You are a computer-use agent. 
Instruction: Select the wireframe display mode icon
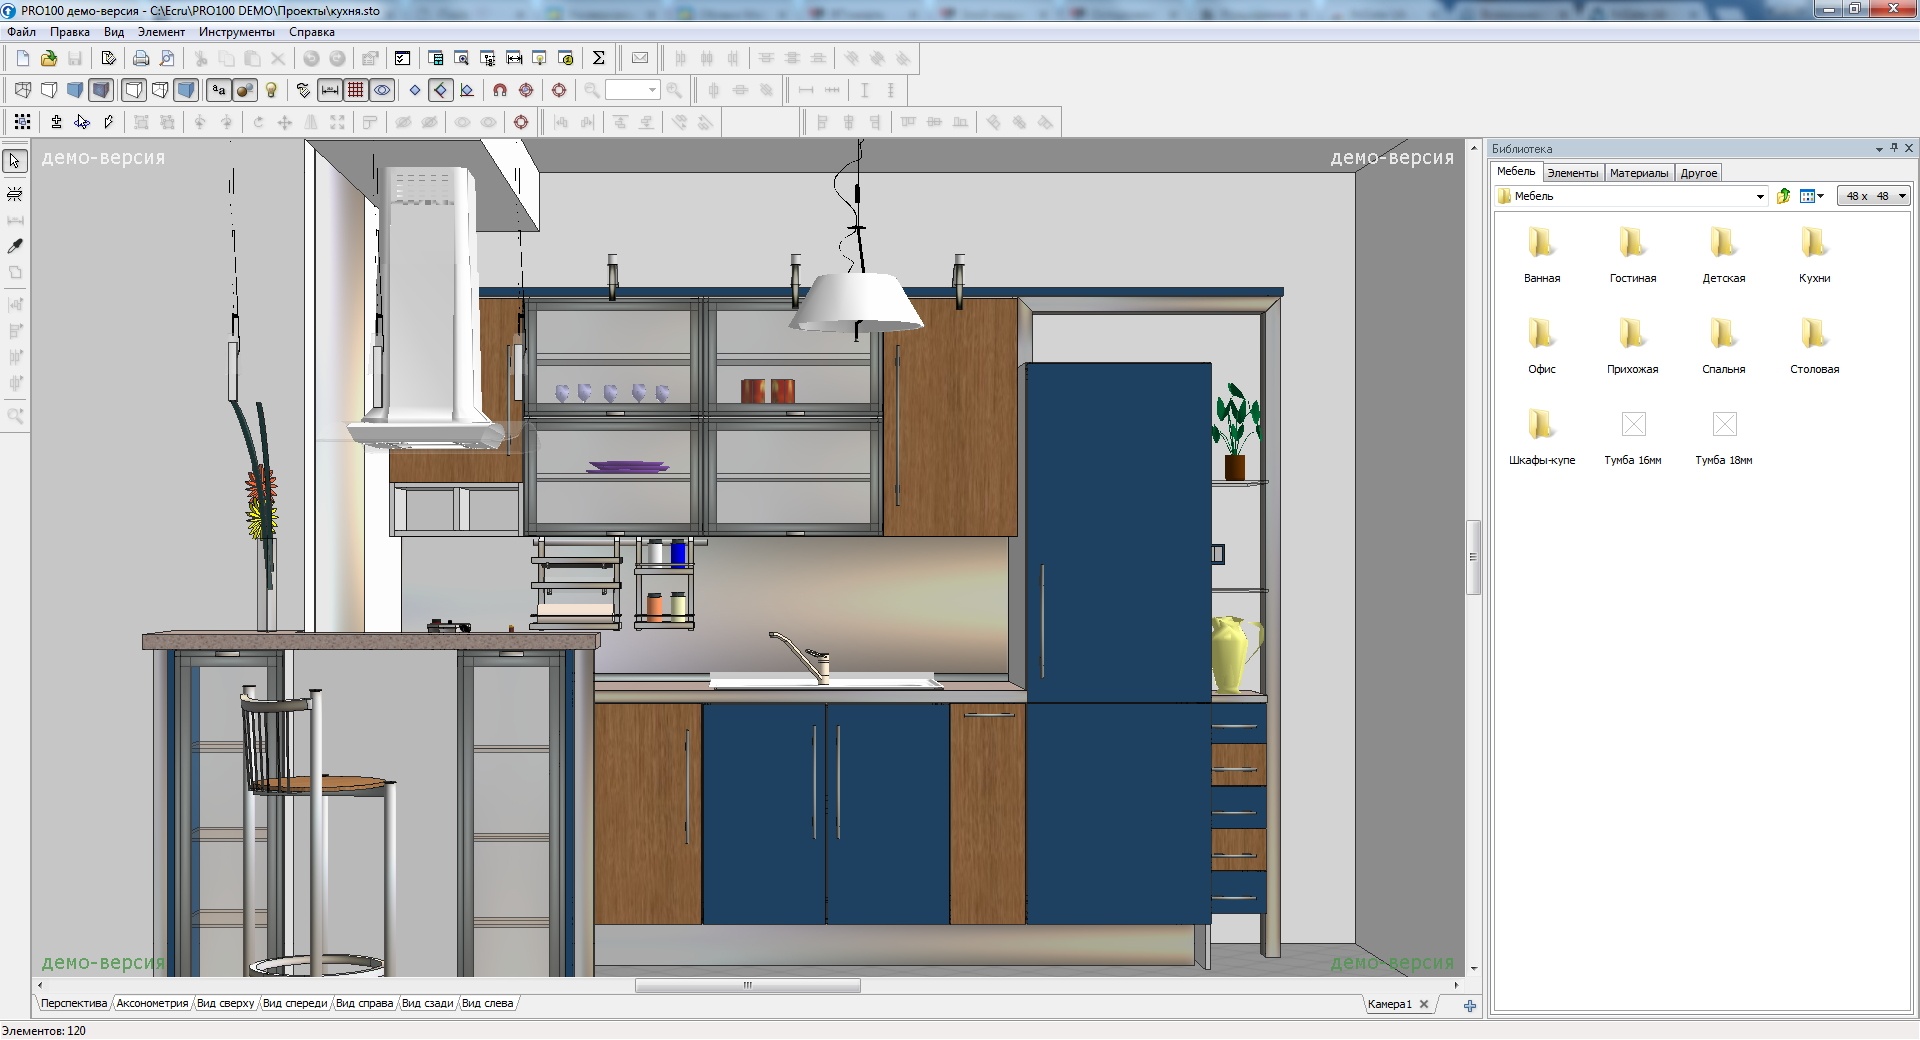[x=23, y=90]
